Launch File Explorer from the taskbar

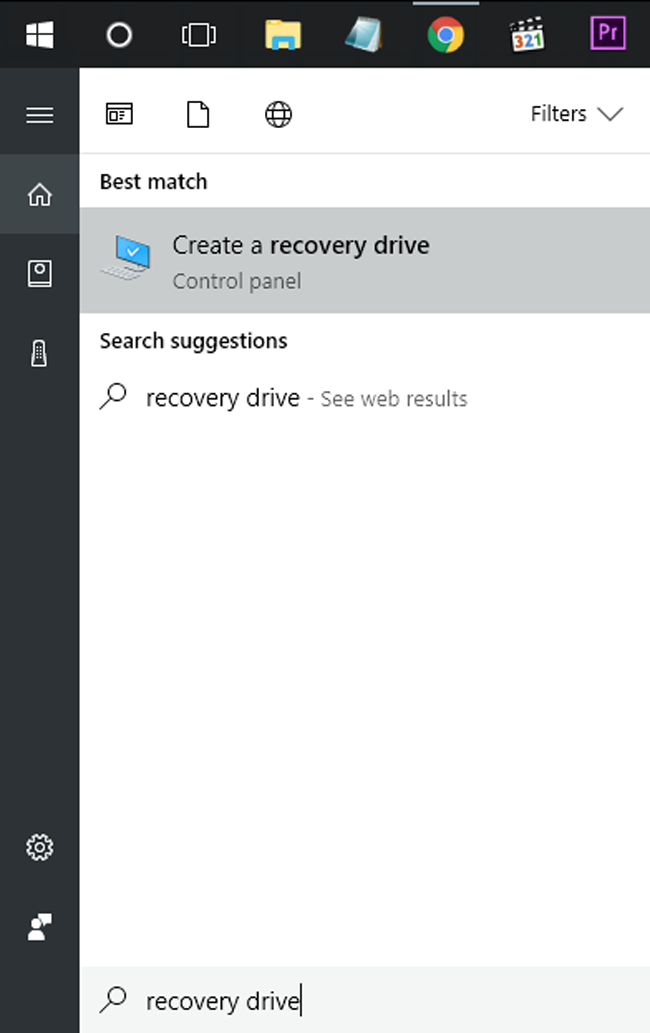tap(283, 35)
